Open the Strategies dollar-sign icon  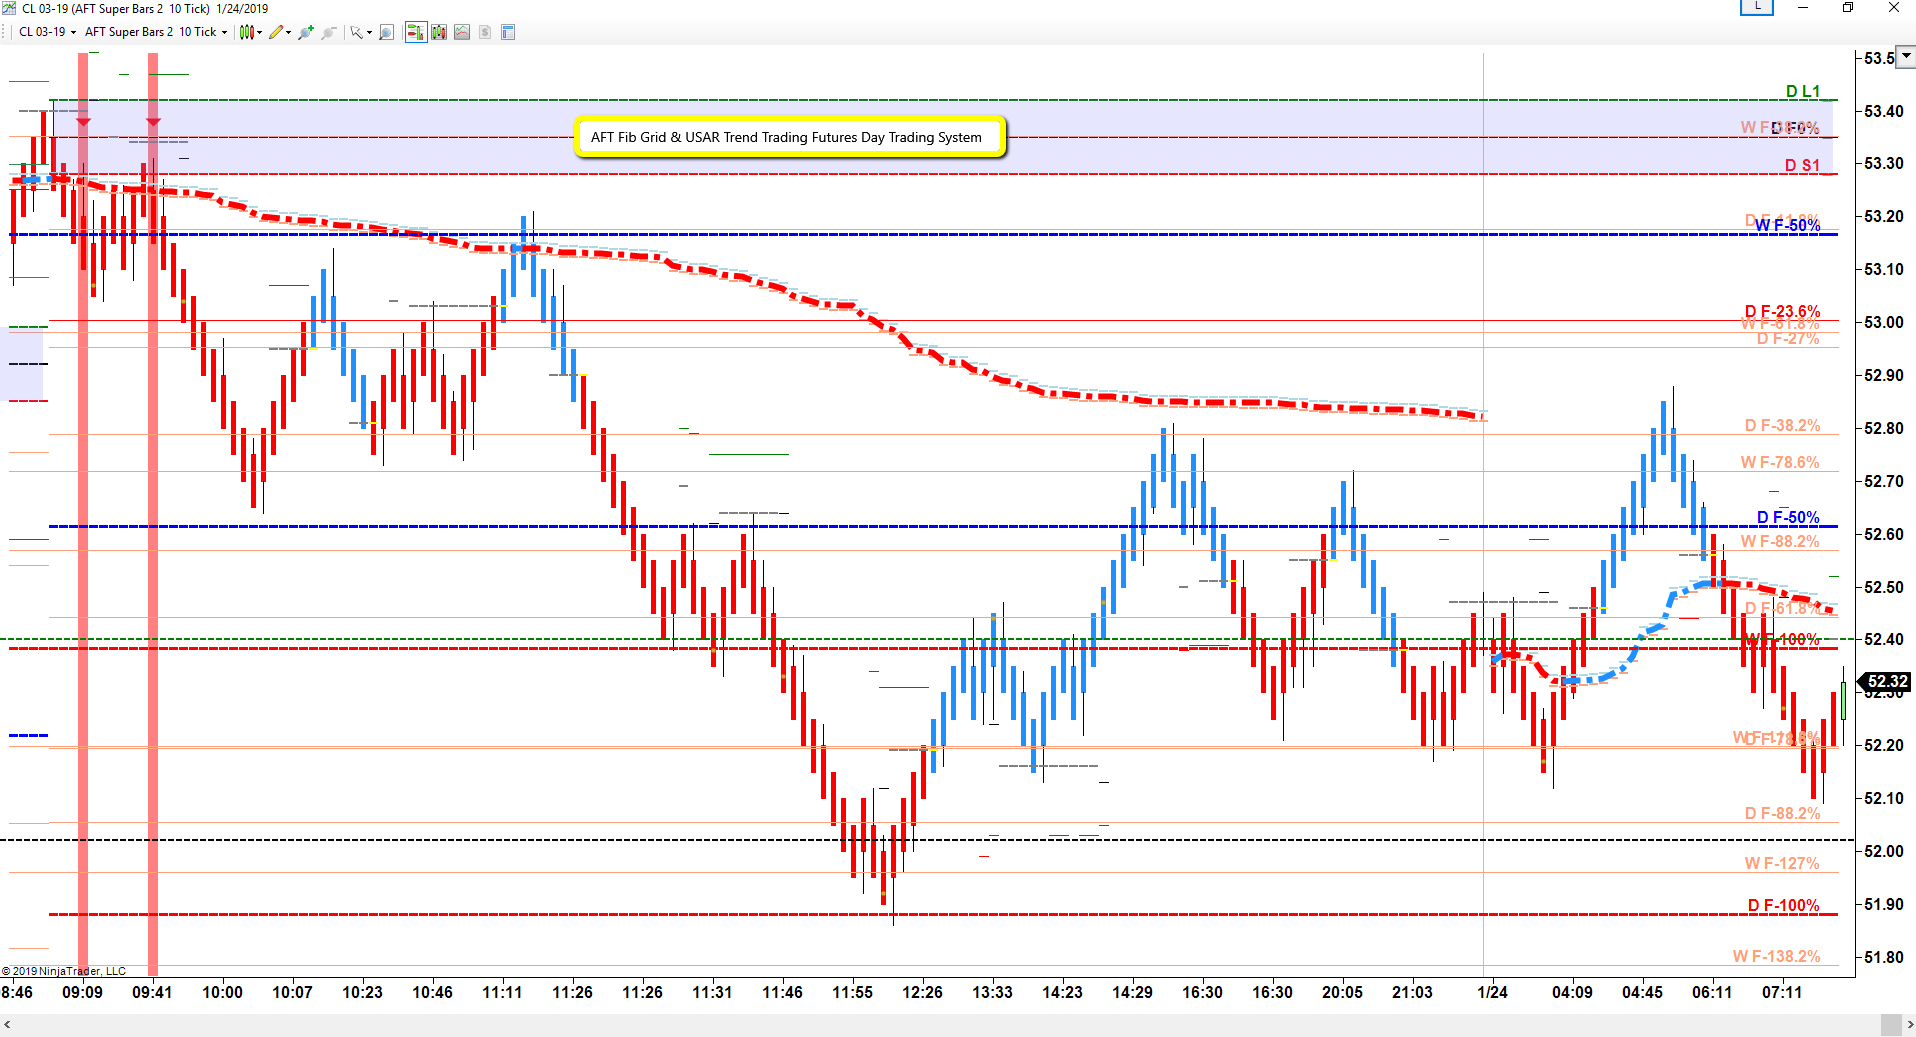pyautogui.click(x=485, y=32)
